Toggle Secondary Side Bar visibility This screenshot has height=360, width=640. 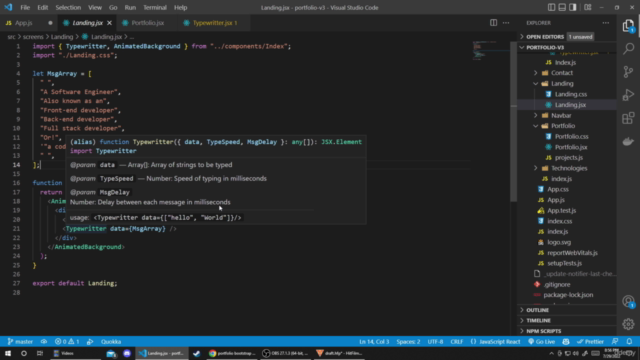tap(573, 7)
